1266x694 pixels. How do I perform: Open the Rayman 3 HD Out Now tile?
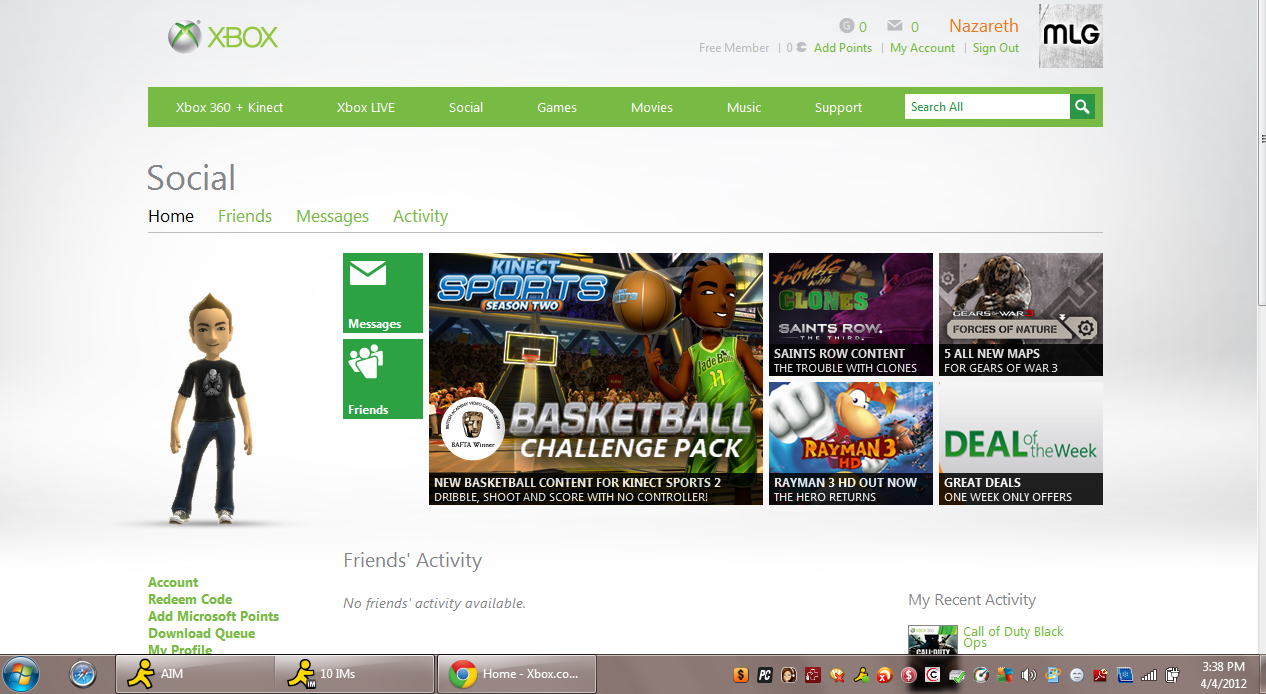click(x=851, y=443)
